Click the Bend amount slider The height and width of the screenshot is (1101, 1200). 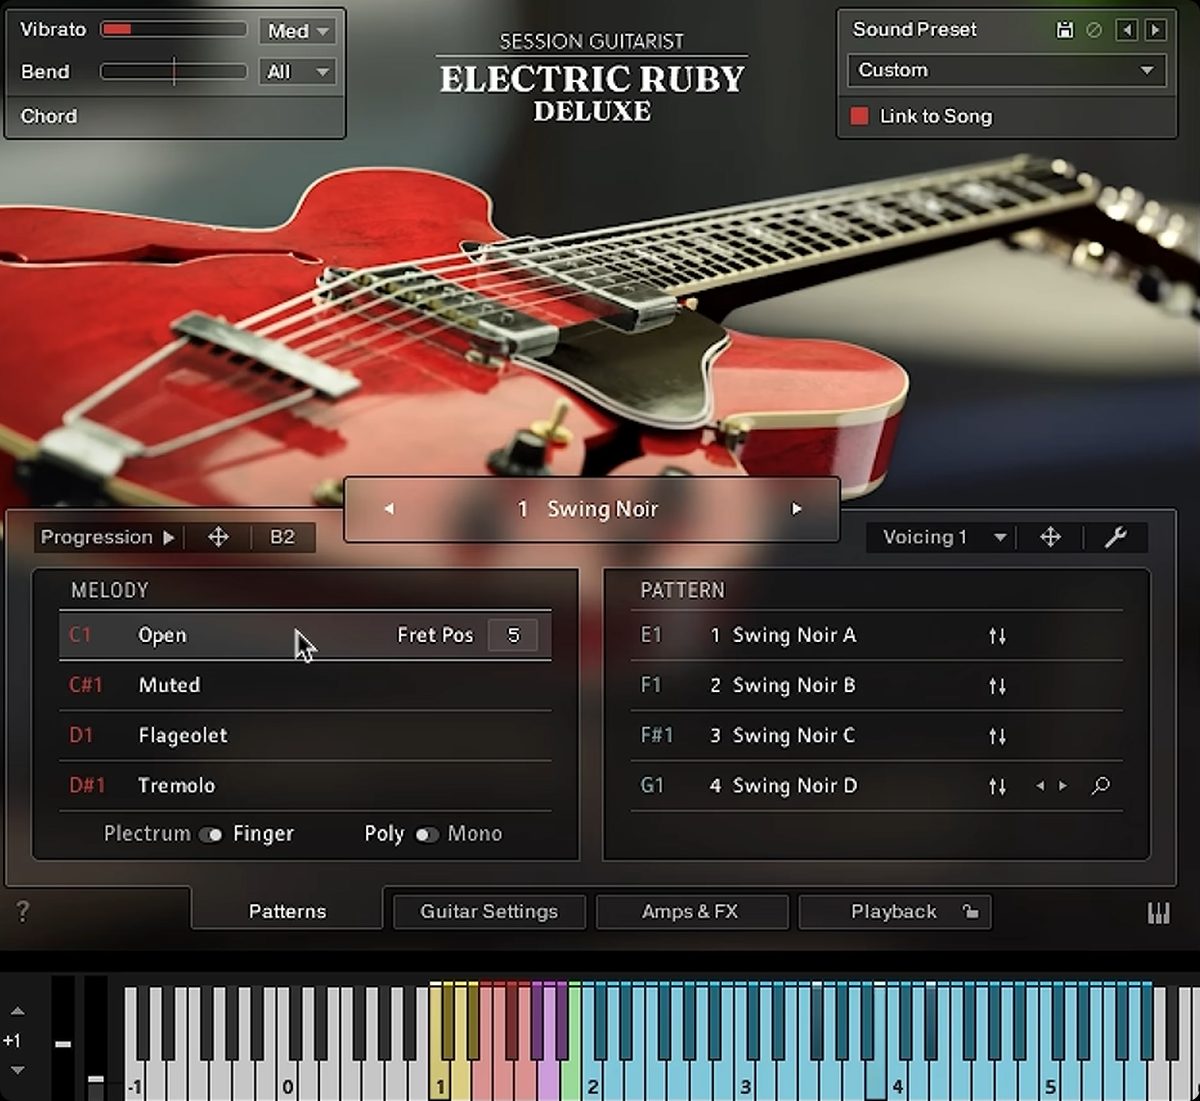[173, 71]
